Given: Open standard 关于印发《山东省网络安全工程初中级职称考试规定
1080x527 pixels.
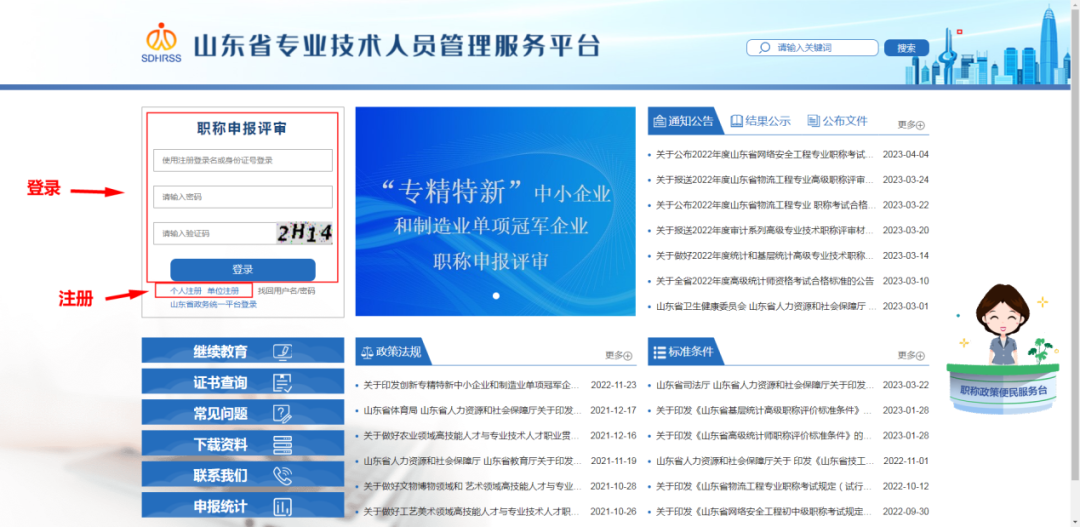Looking at the screenshot, I should [x=765, y=512].
